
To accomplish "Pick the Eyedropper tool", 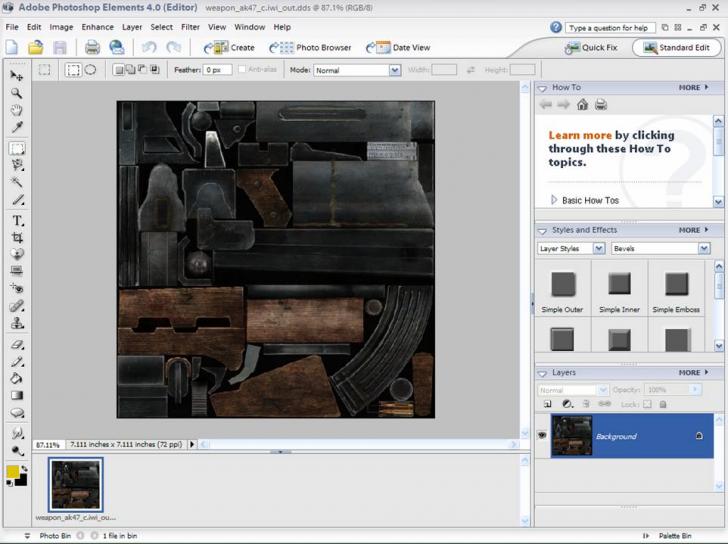I will tap(17, 128).
